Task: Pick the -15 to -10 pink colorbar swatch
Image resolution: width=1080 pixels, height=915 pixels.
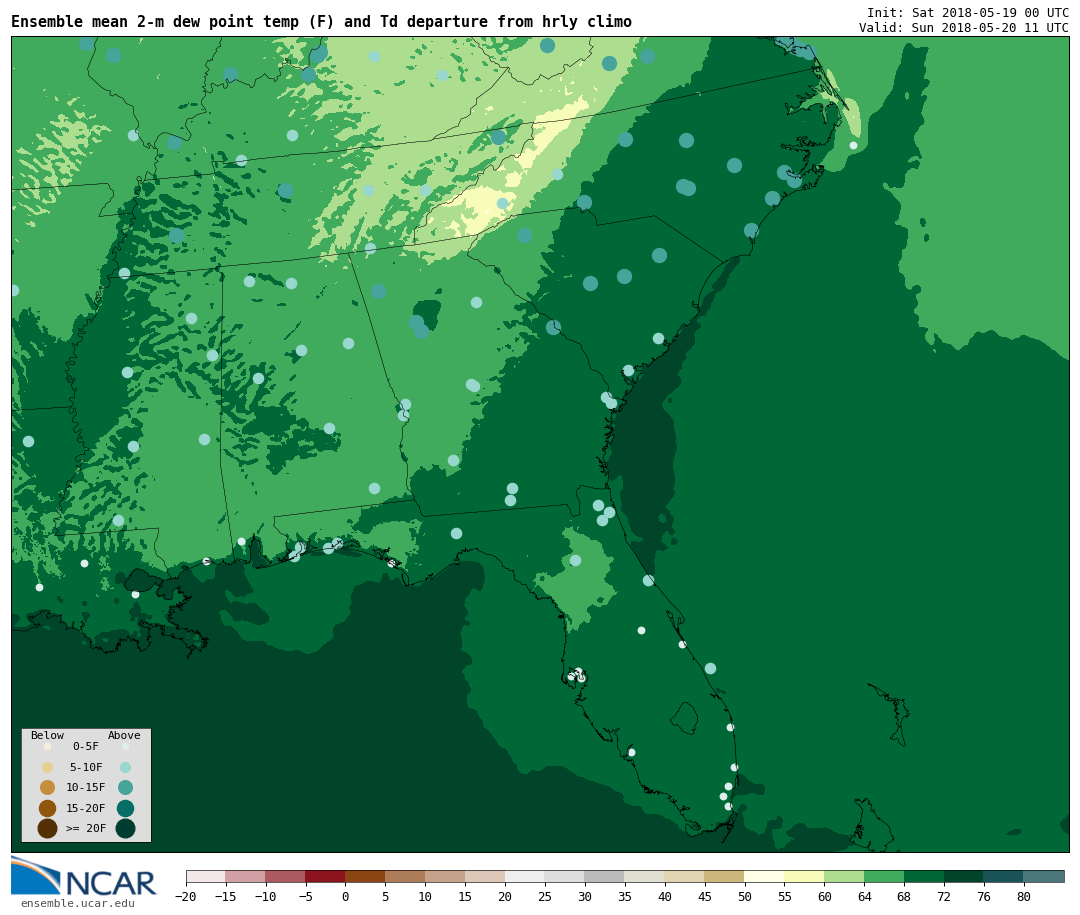Action: pos(246,876)
